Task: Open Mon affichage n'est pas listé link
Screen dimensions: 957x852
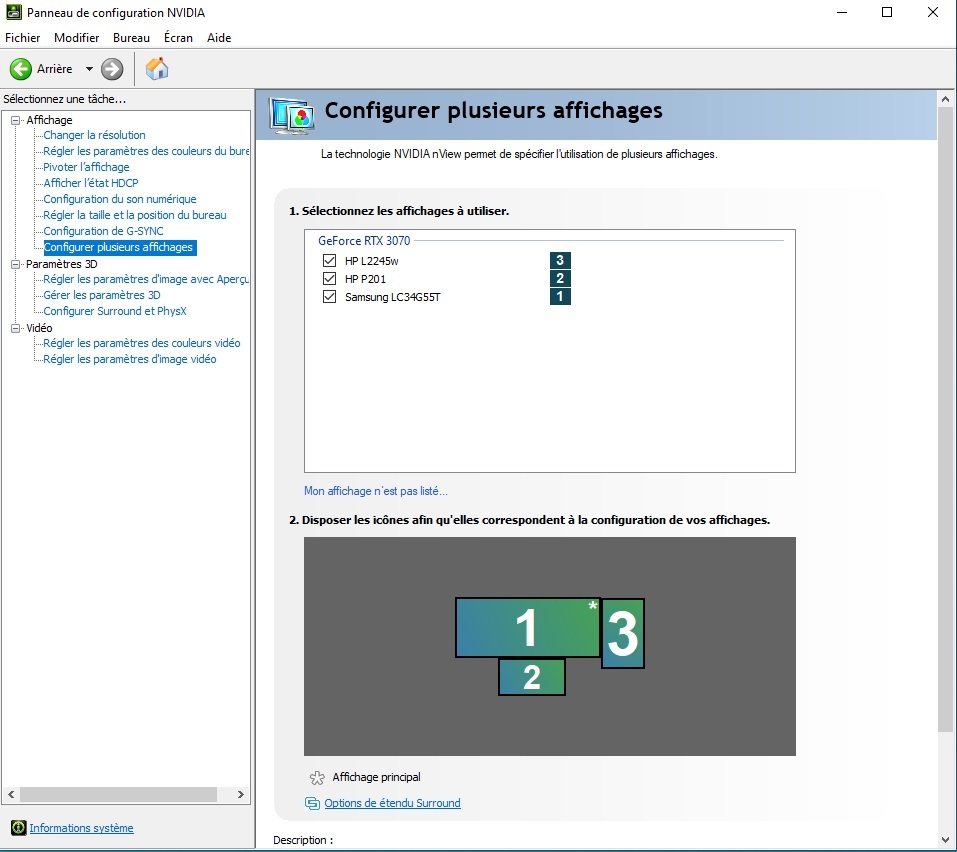Action: 375,491
